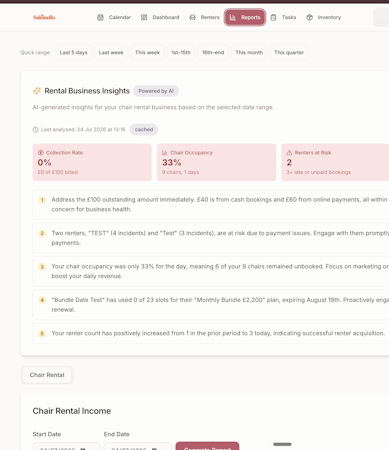The width and height of the screenshot is (389, 450).
Task: Click insight number 4 badge
Action: tap(42, 300)
